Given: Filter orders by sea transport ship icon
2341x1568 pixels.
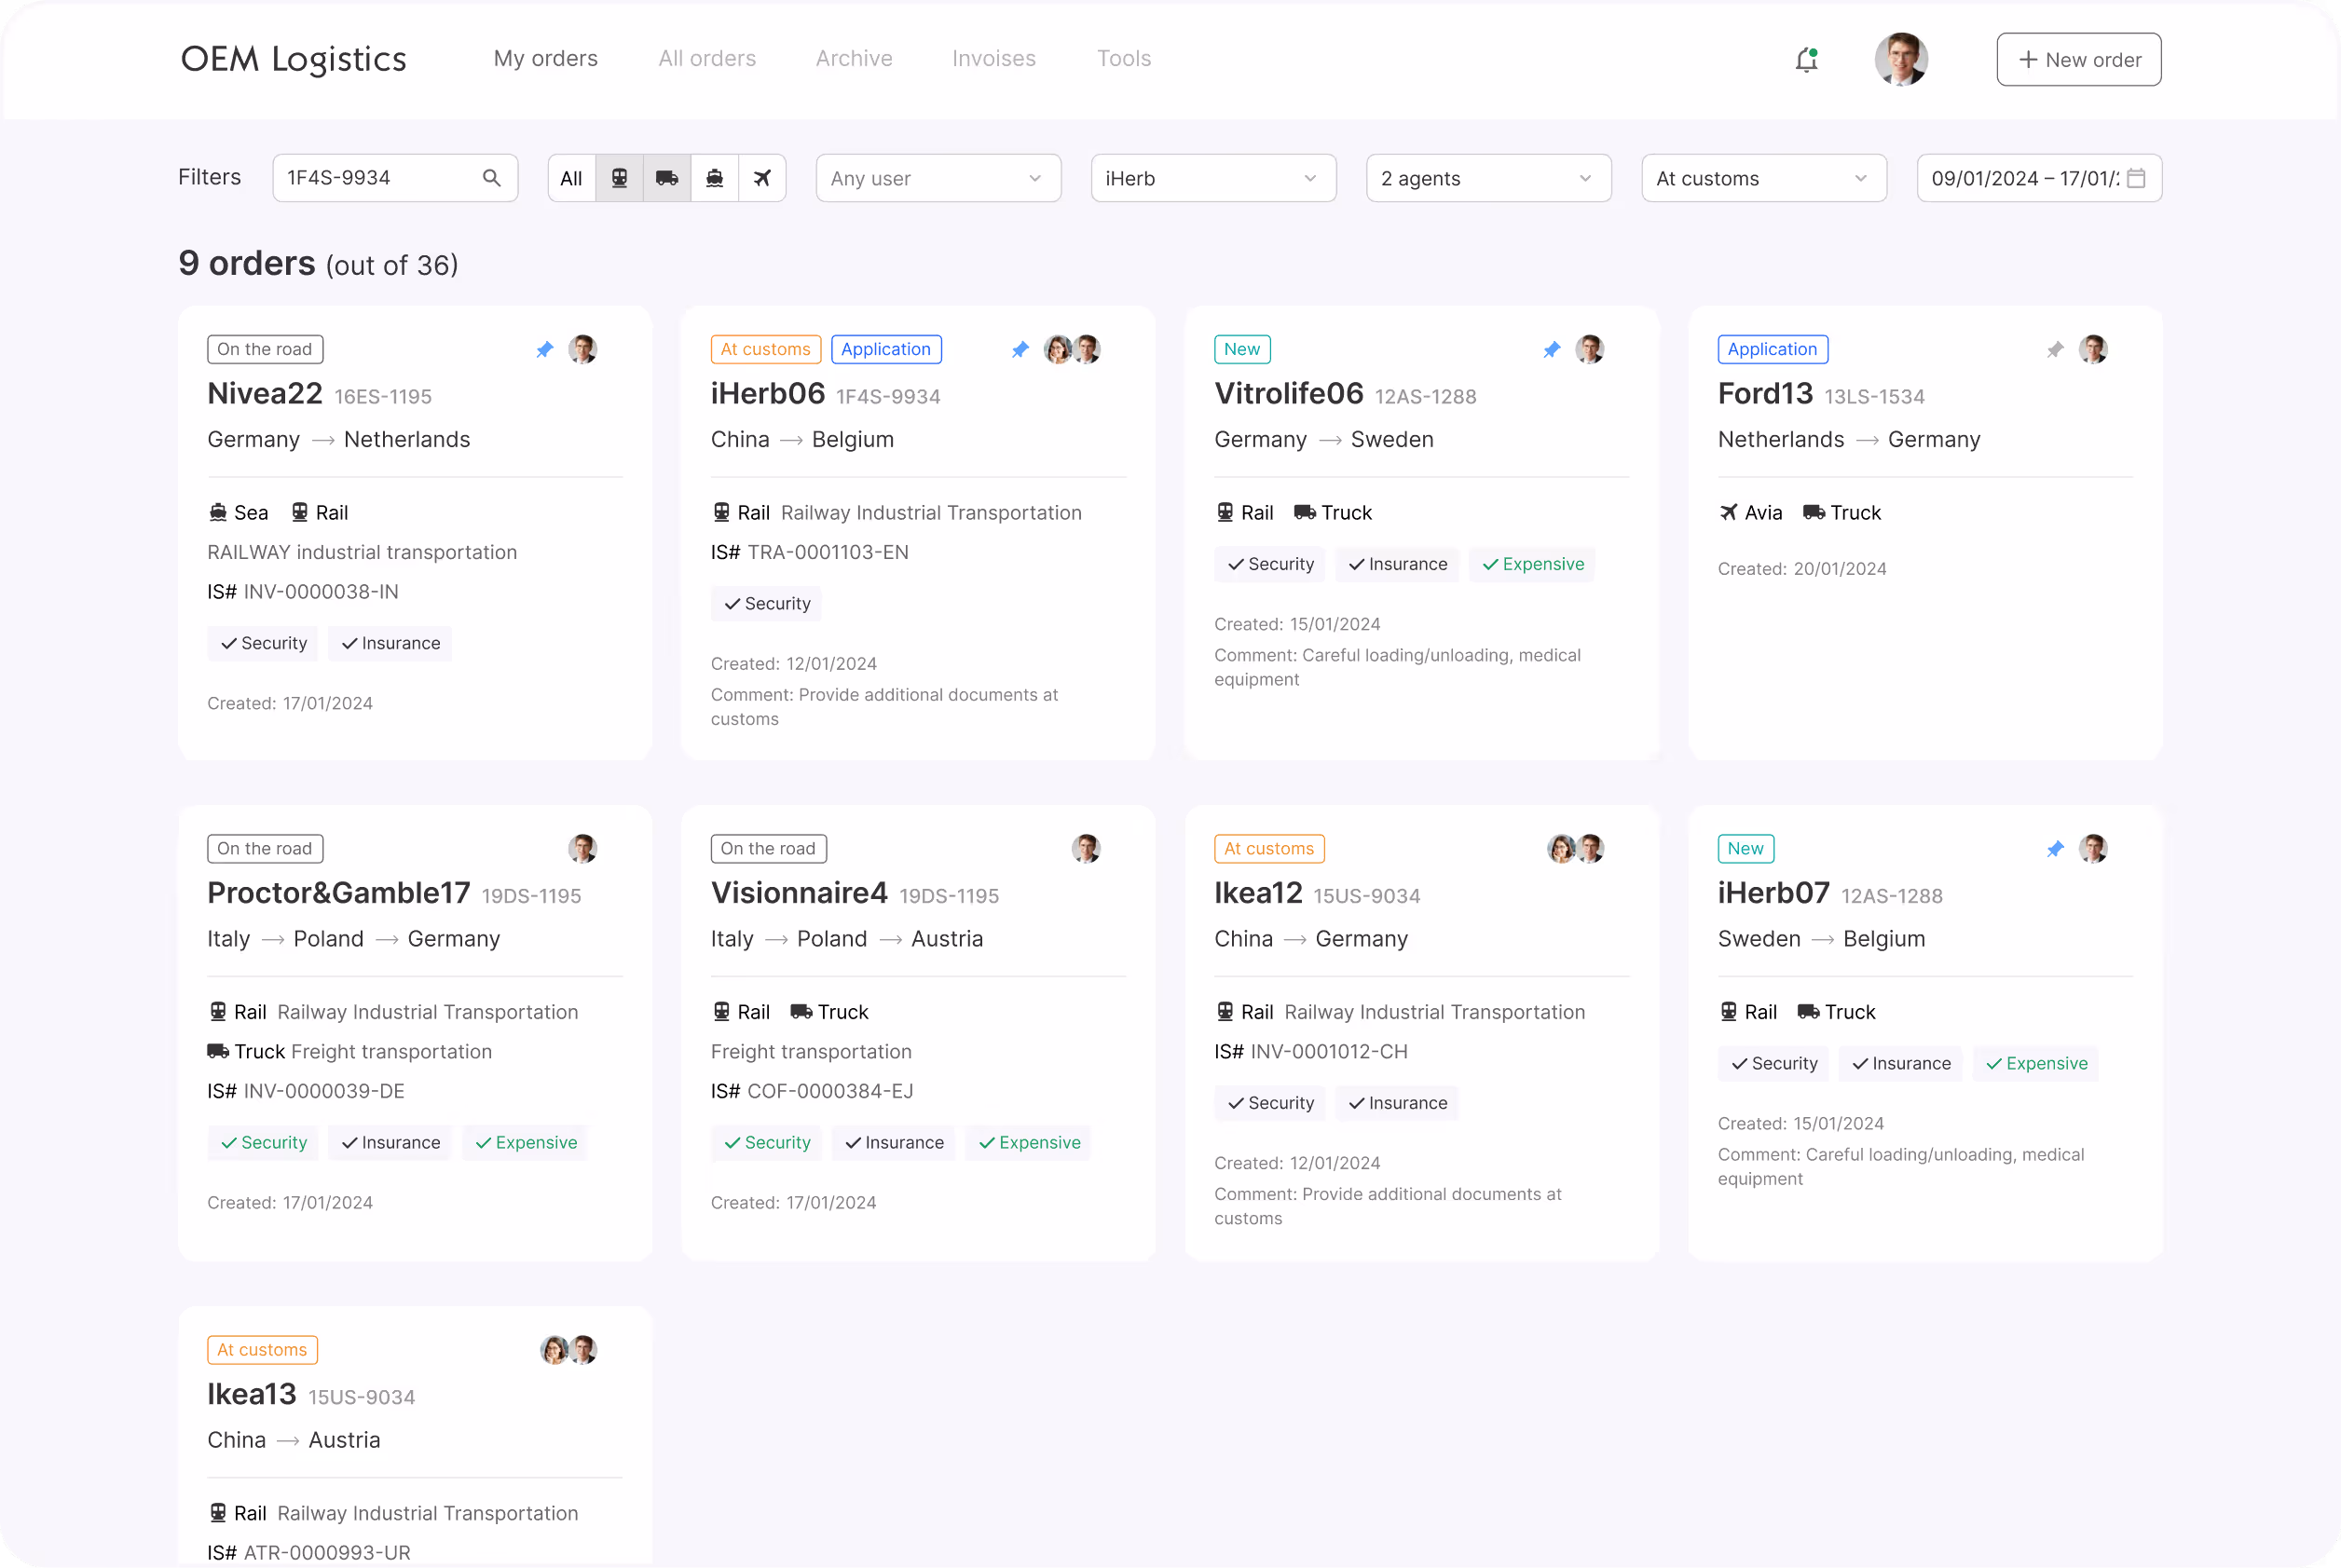Looking at the screenshot, I should tap(714, 178).
